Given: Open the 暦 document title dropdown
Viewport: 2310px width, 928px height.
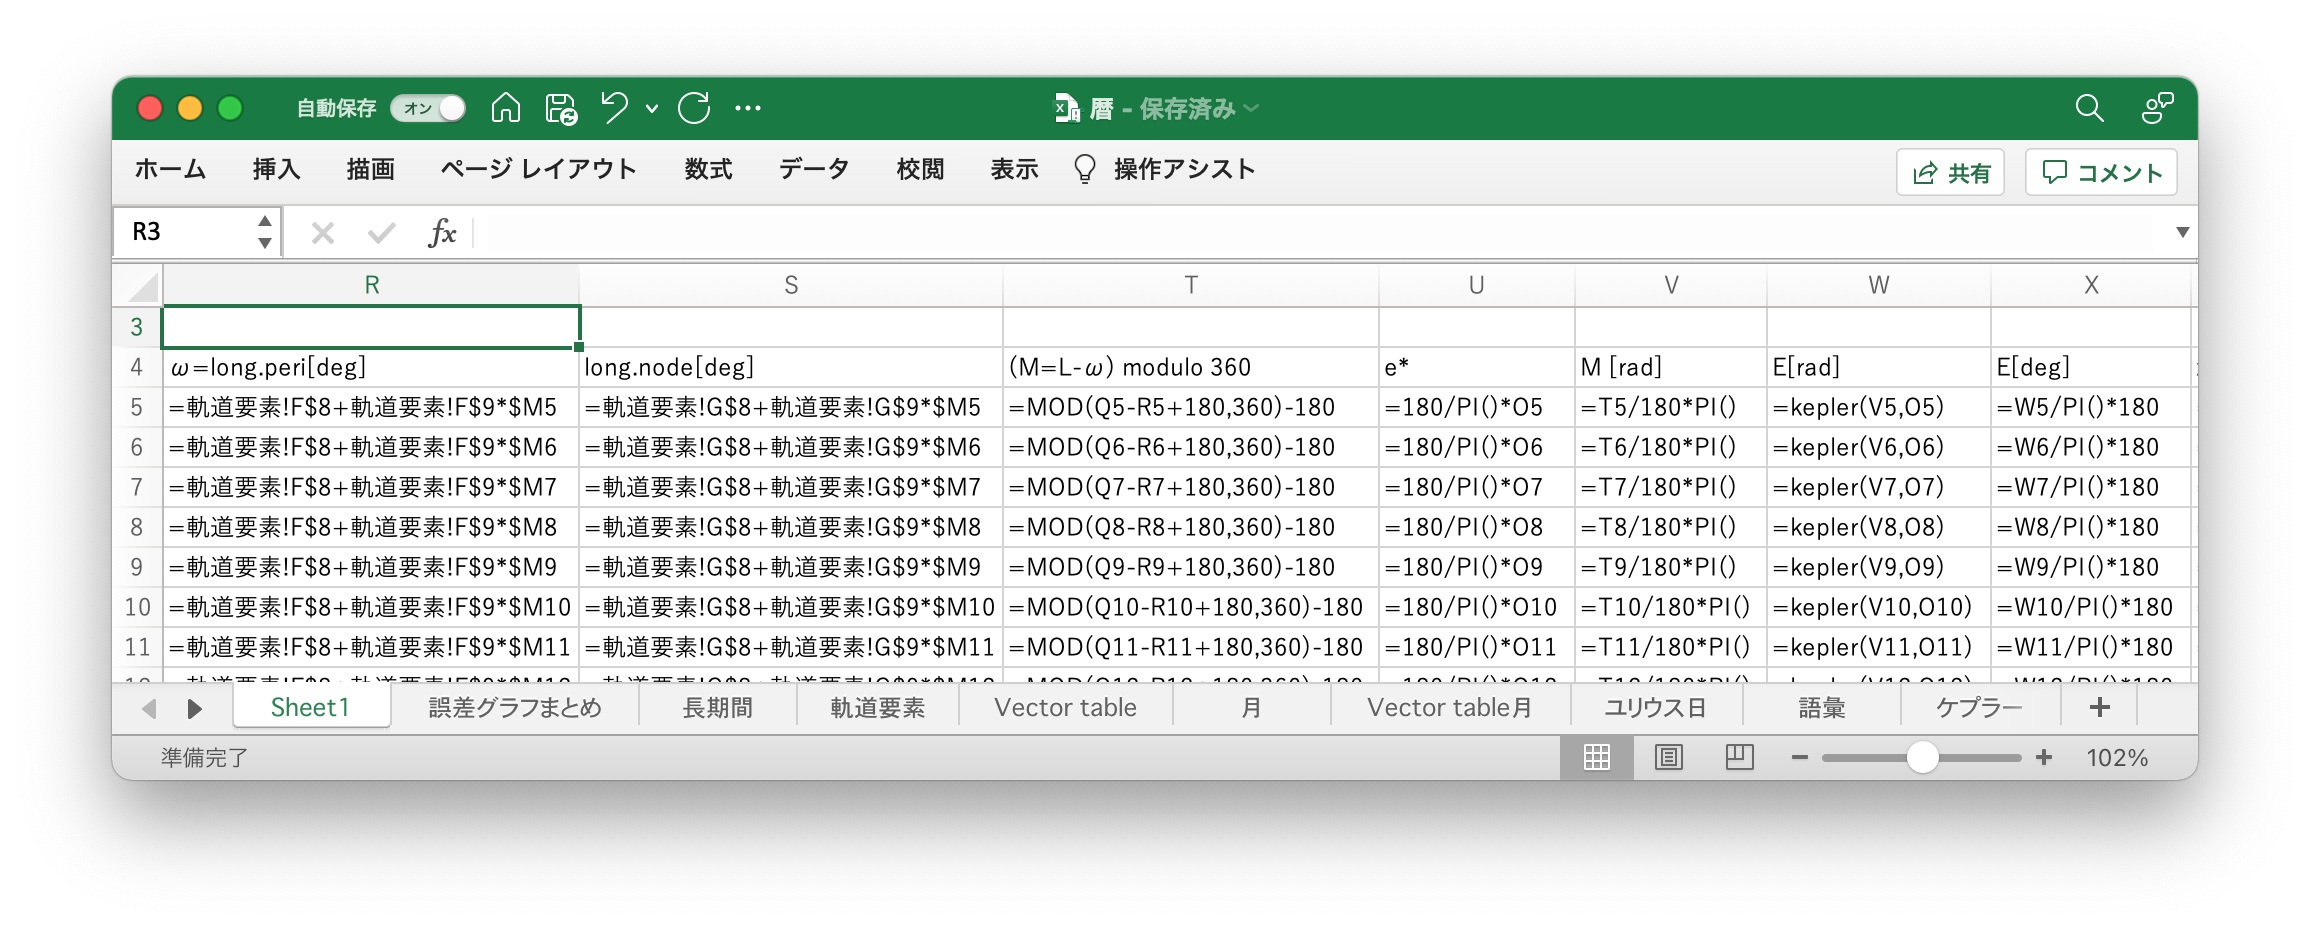Looking at the screenshot, I should [1251, 108].
